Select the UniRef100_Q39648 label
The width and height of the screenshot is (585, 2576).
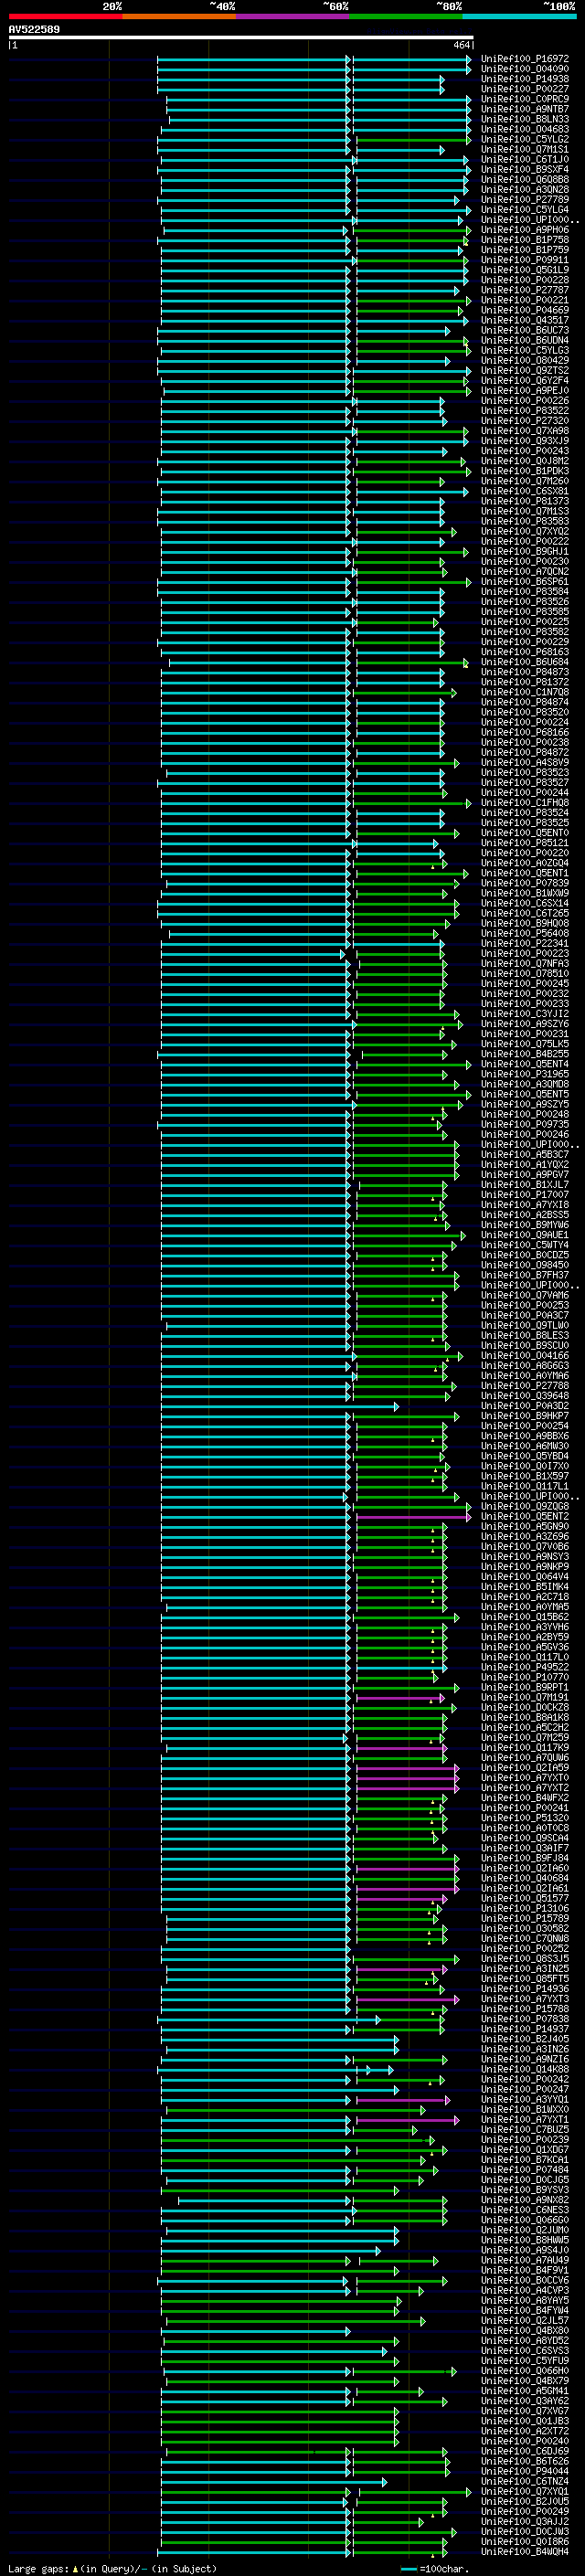click(x=525, y=1396)
